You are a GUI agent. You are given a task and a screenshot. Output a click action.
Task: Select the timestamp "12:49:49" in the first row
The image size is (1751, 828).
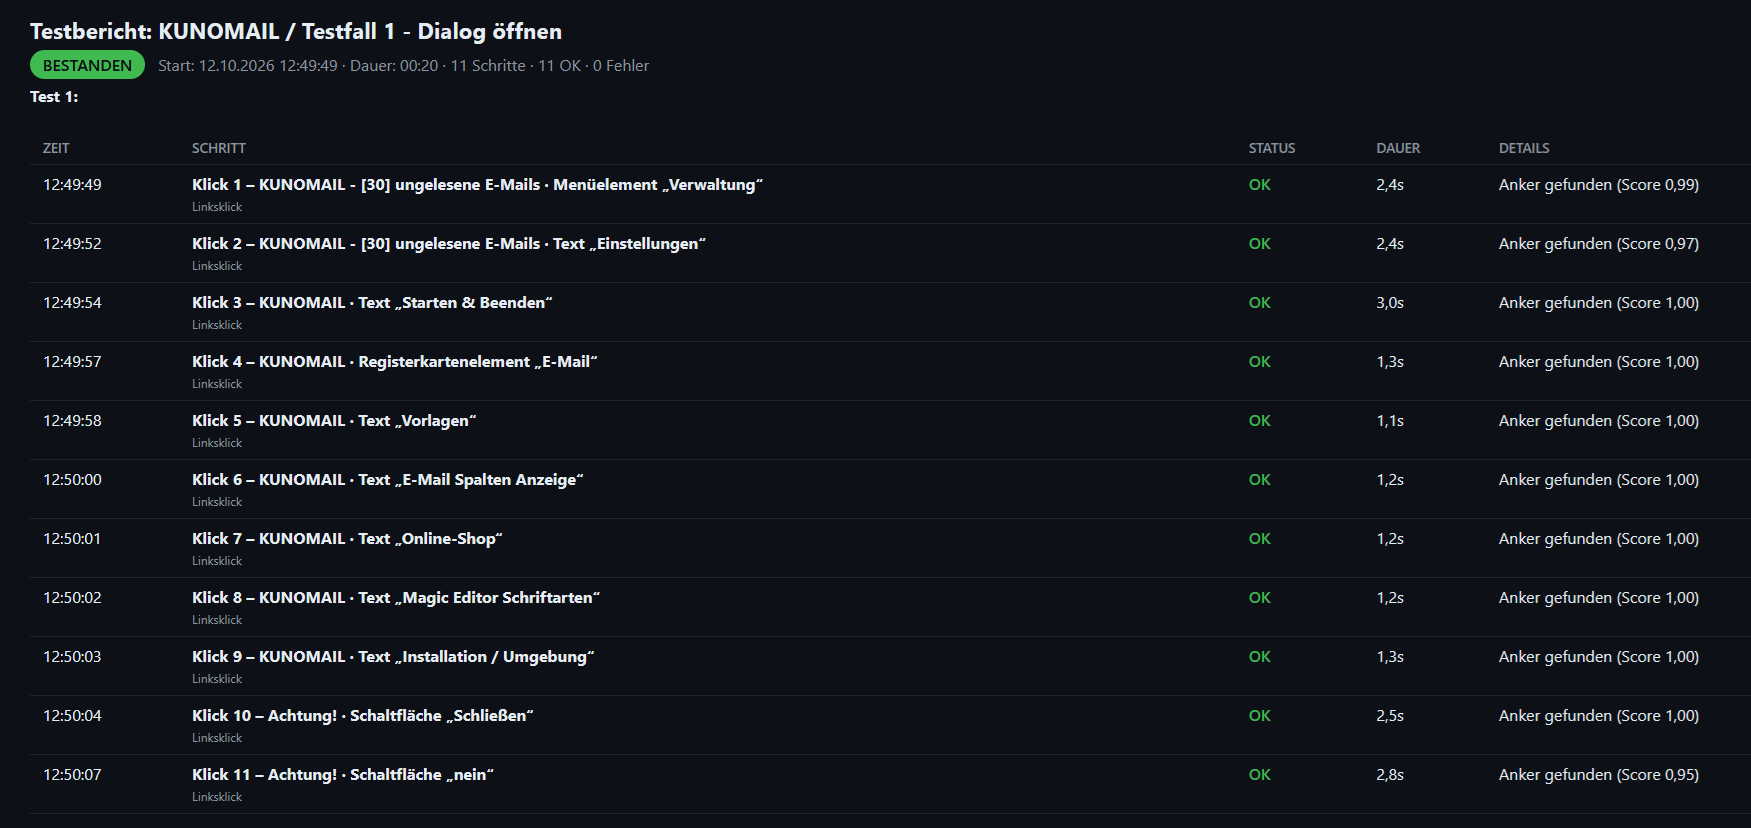72,185
